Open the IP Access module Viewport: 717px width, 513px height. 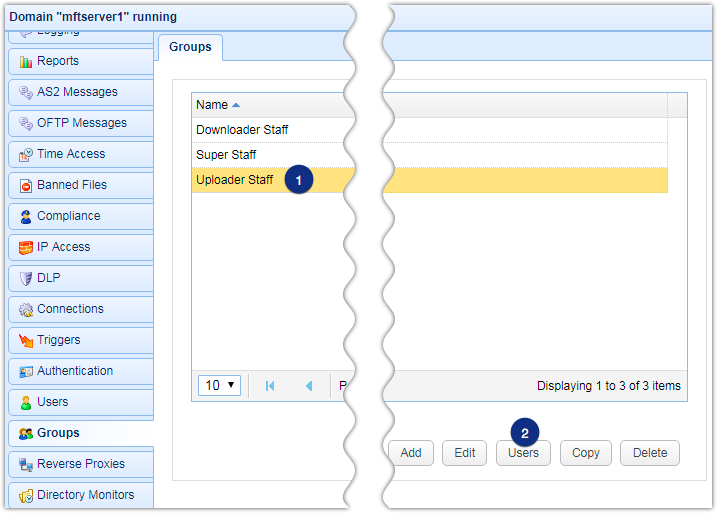80,247
